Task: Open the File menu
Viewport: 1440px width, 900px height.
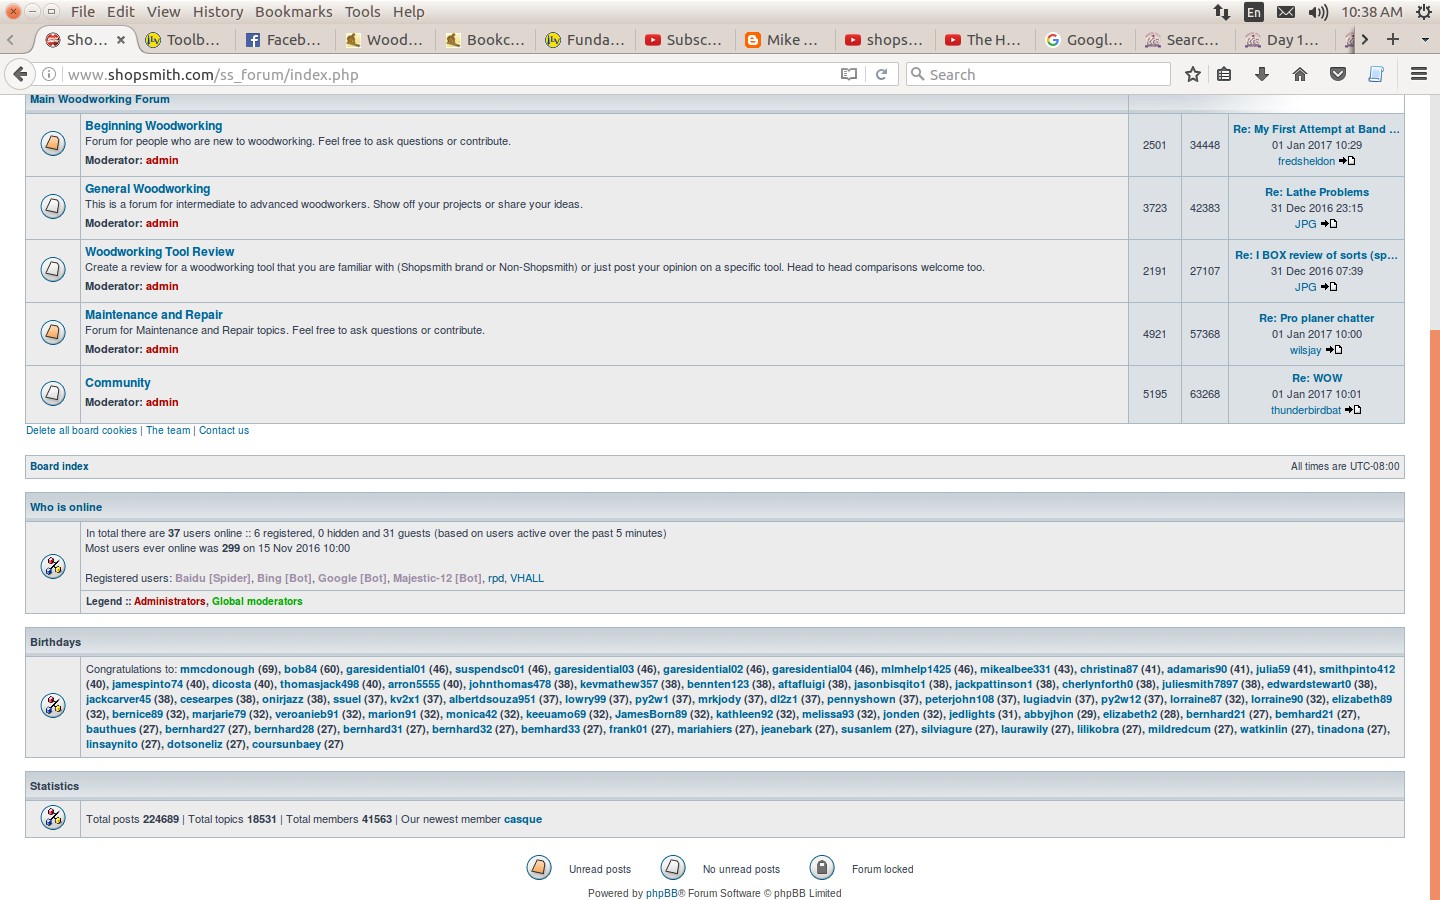Action: (x=83, y=12)
